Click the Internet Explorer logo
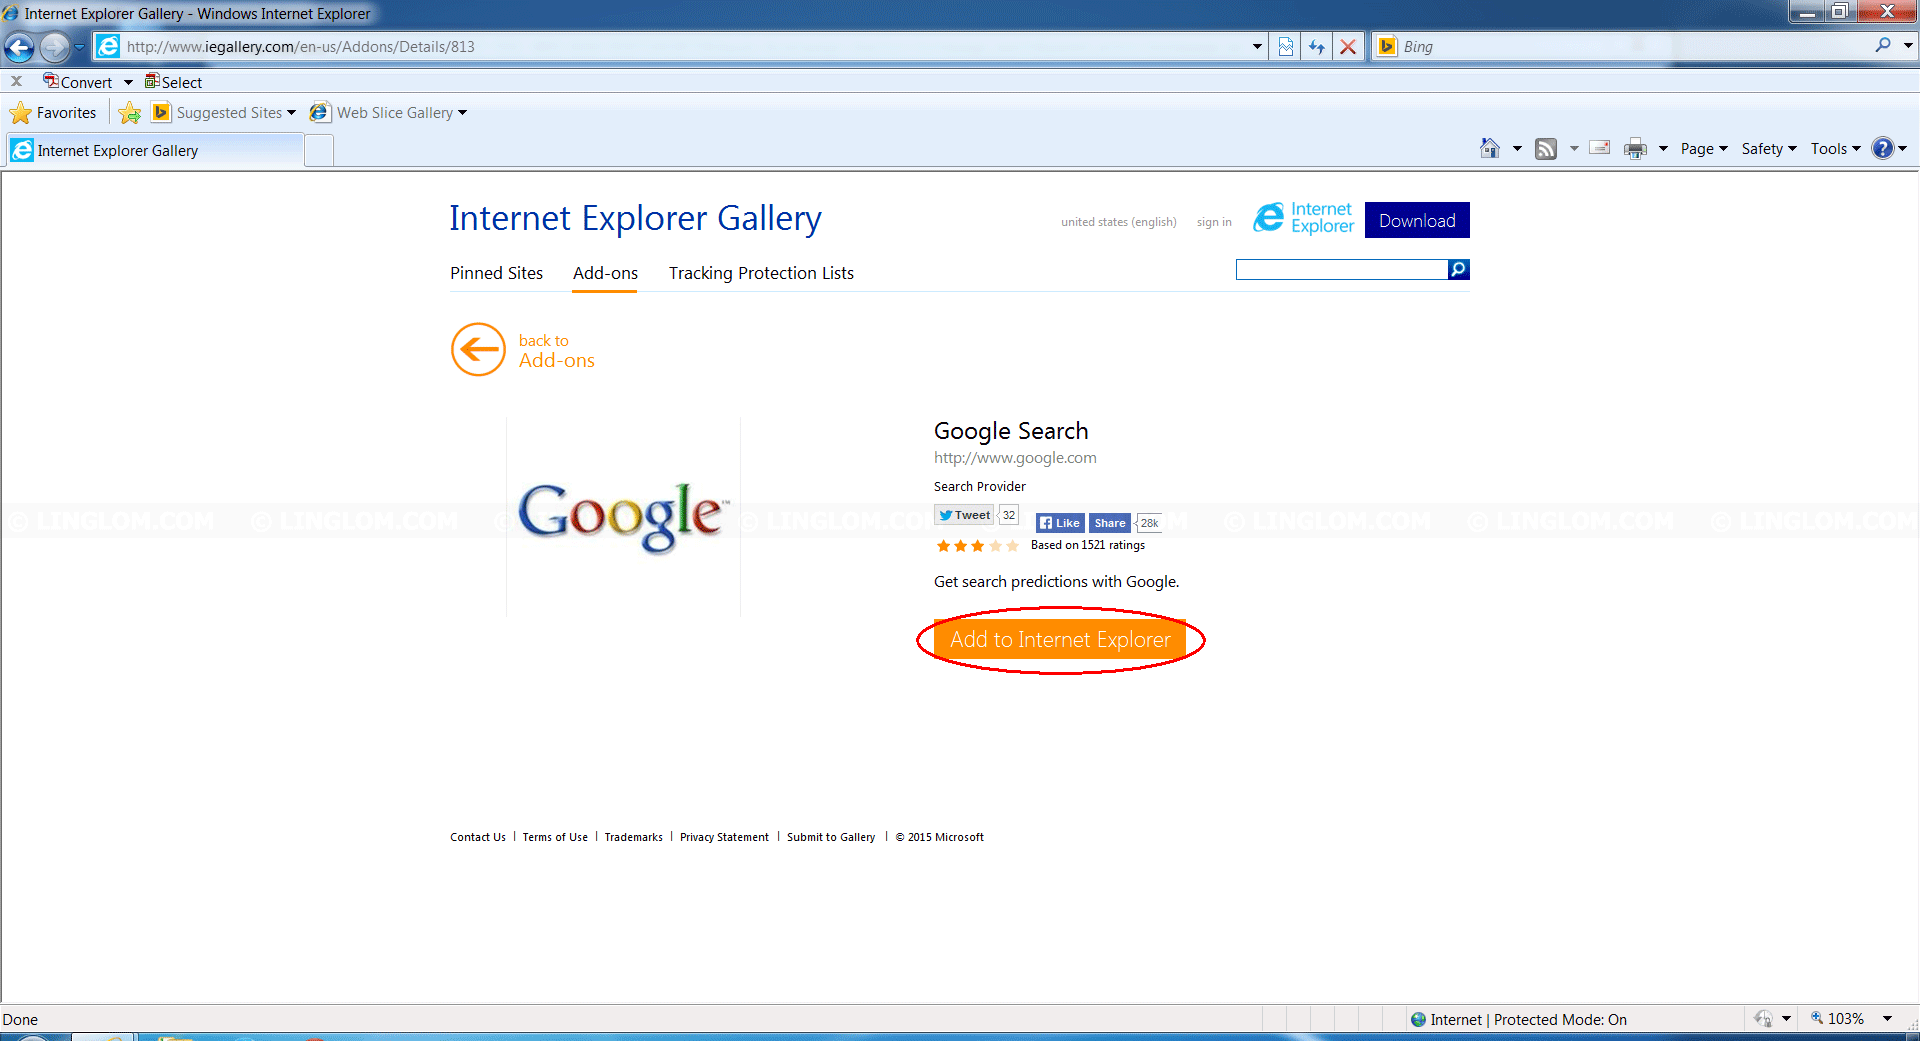 click(1304, 218)
